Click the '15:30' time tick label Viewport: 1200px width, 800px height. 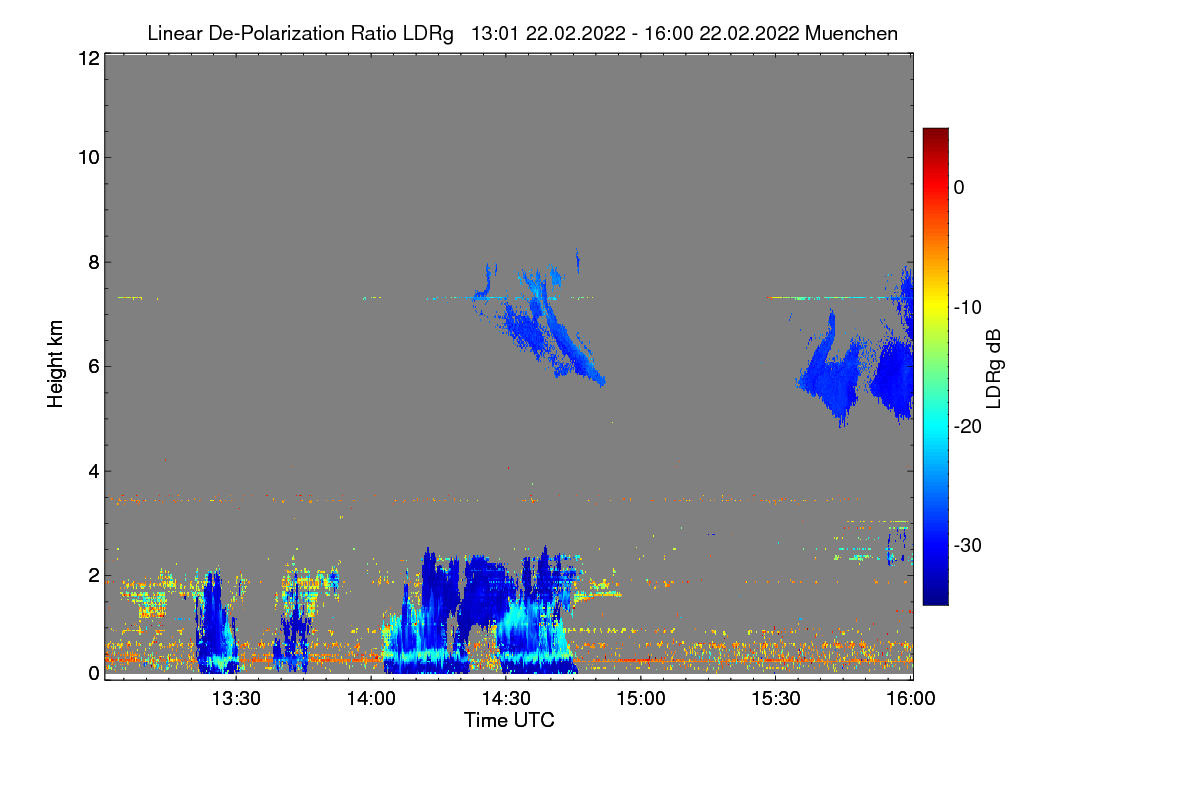[x=776, y=699]
